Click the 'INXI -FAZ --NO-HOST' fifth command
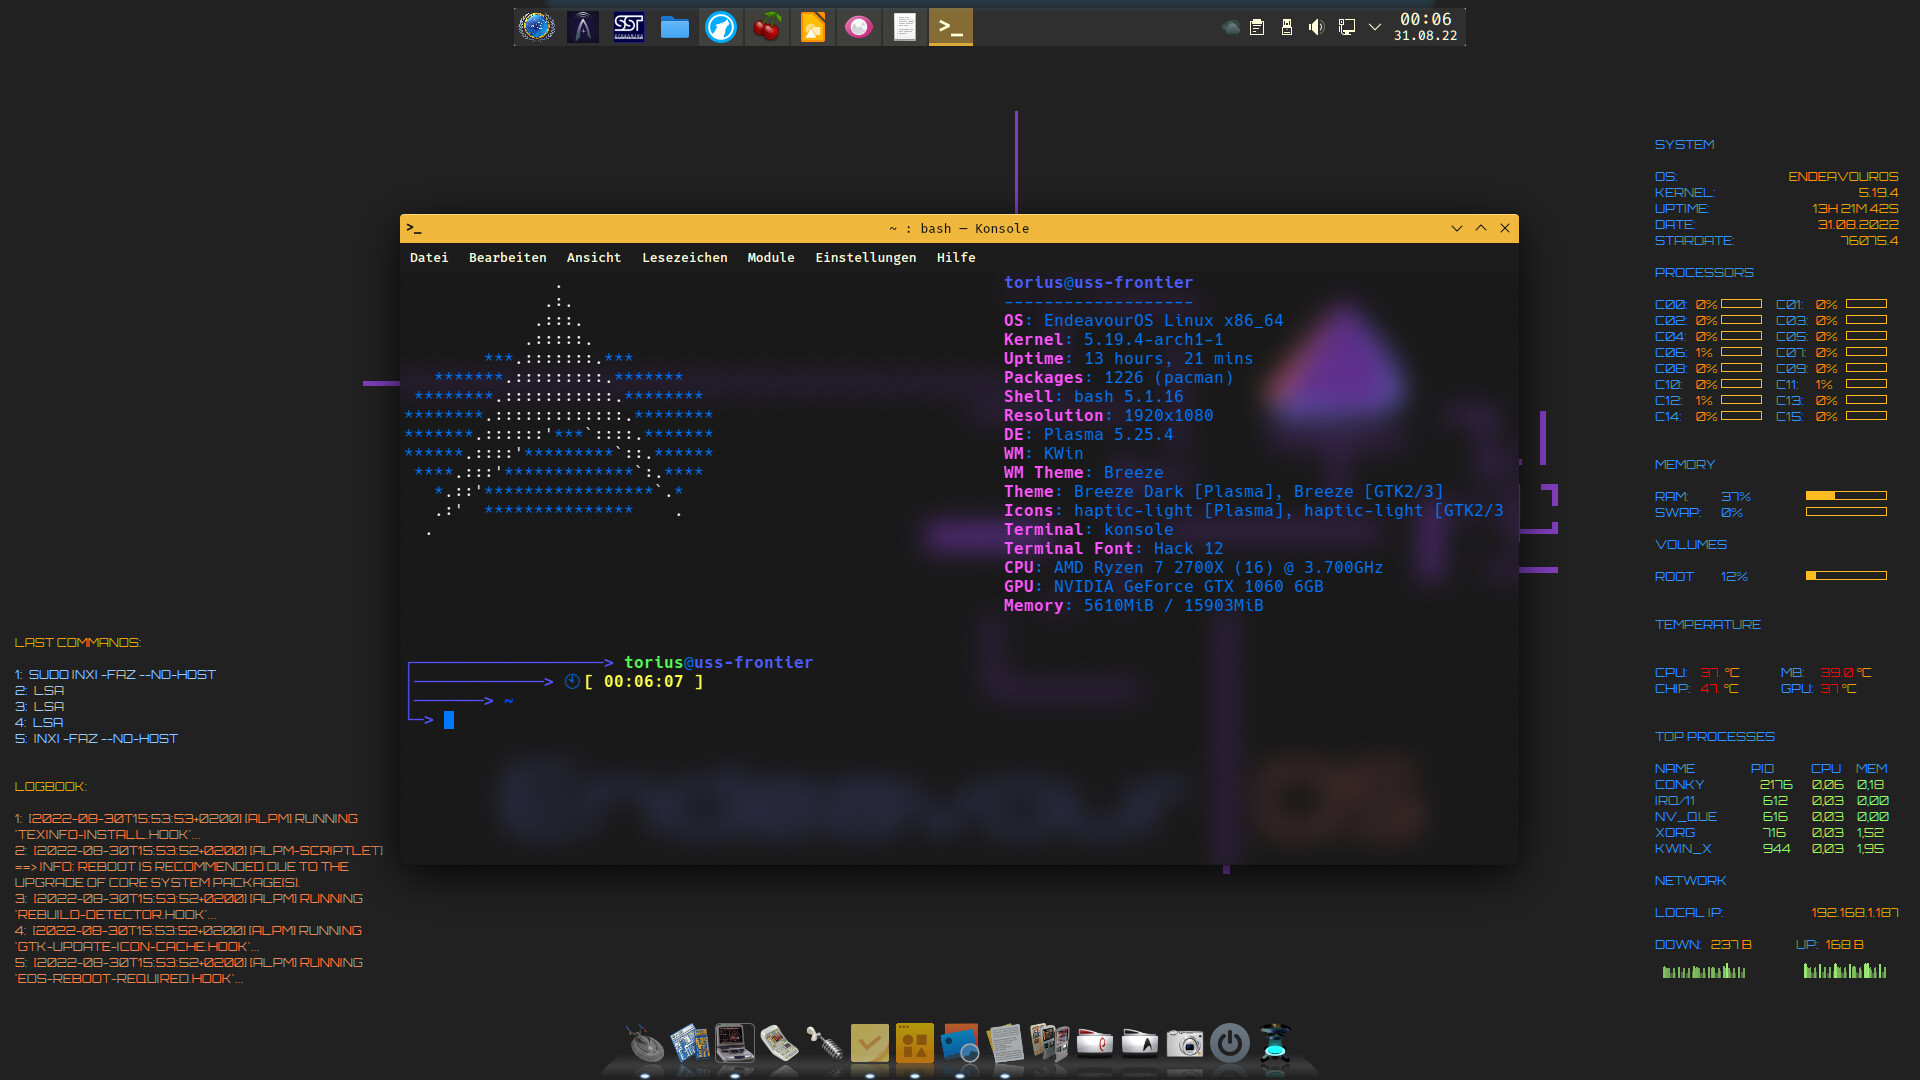Viewport: 1920px width, 1080px height. pos(105,739)
